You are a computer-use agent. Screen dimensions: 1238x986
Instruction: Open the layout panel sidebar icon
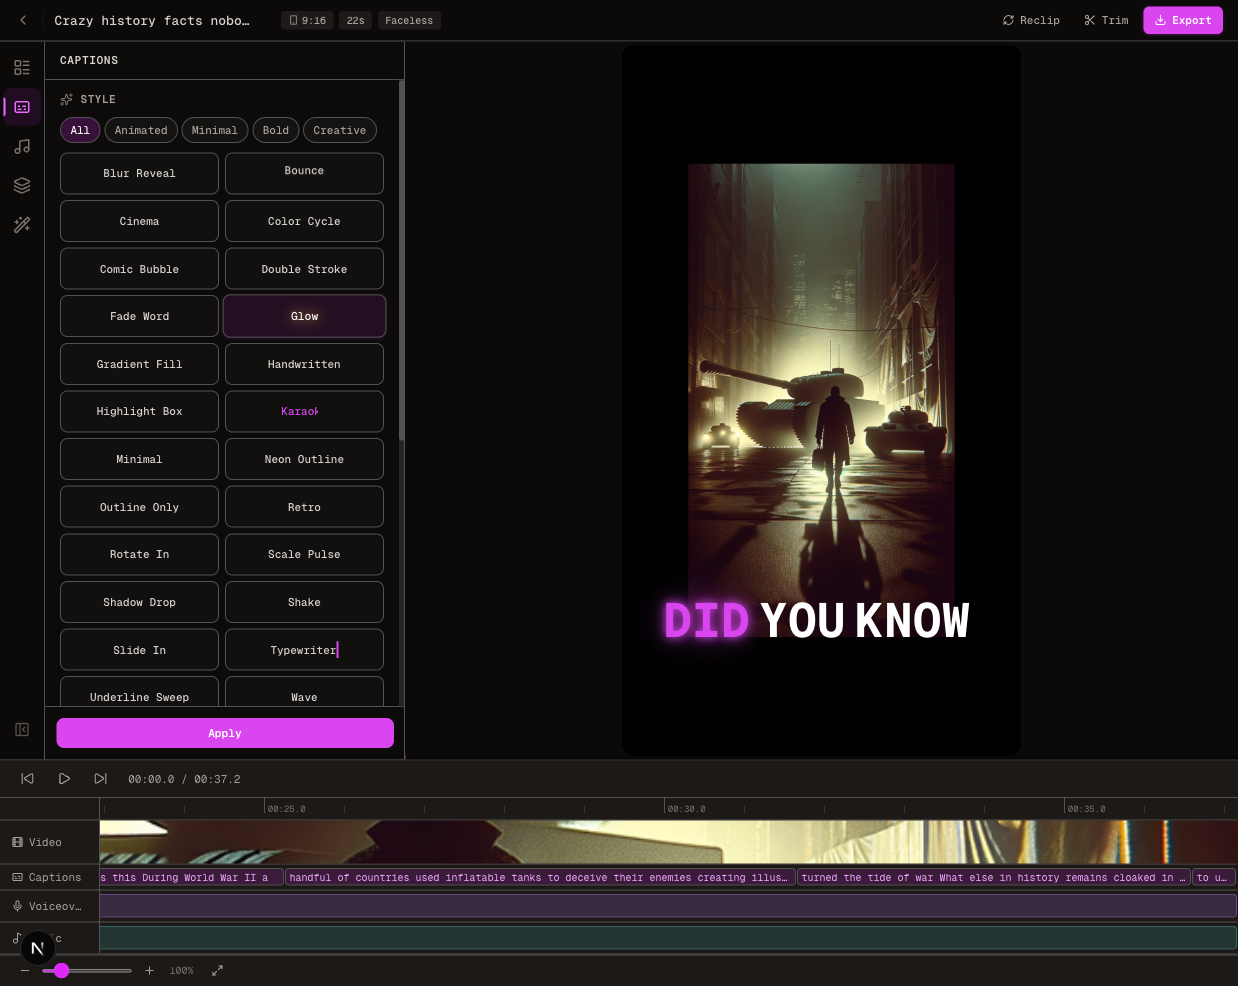[x=22, y=68]
